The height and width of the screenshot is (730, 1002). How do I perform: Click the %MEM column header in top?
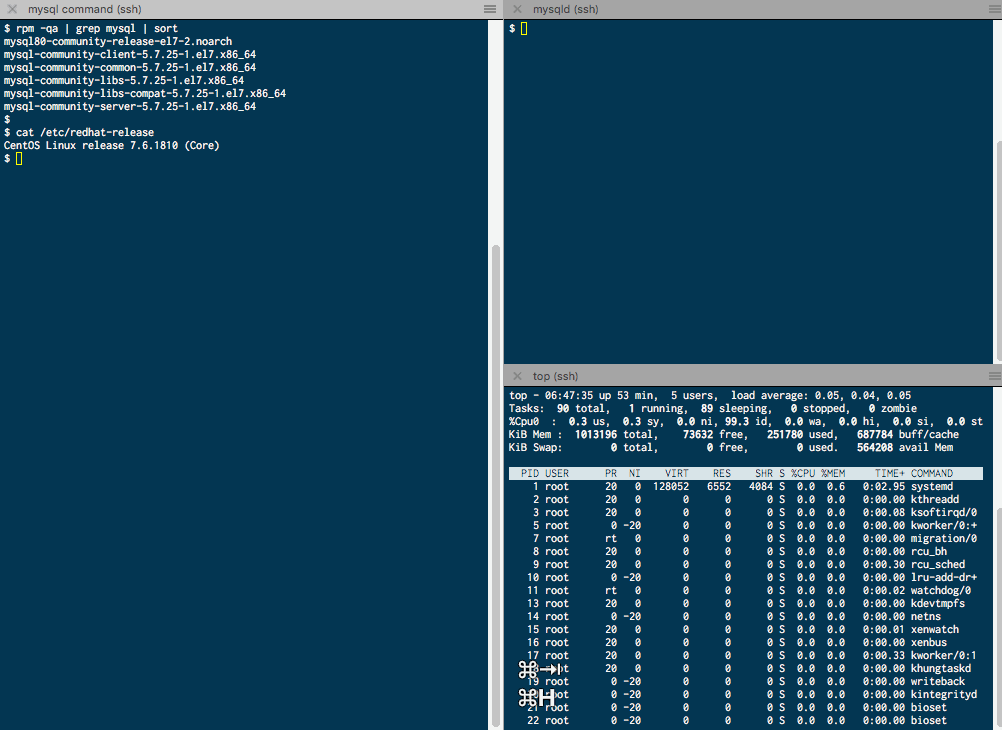833,474
